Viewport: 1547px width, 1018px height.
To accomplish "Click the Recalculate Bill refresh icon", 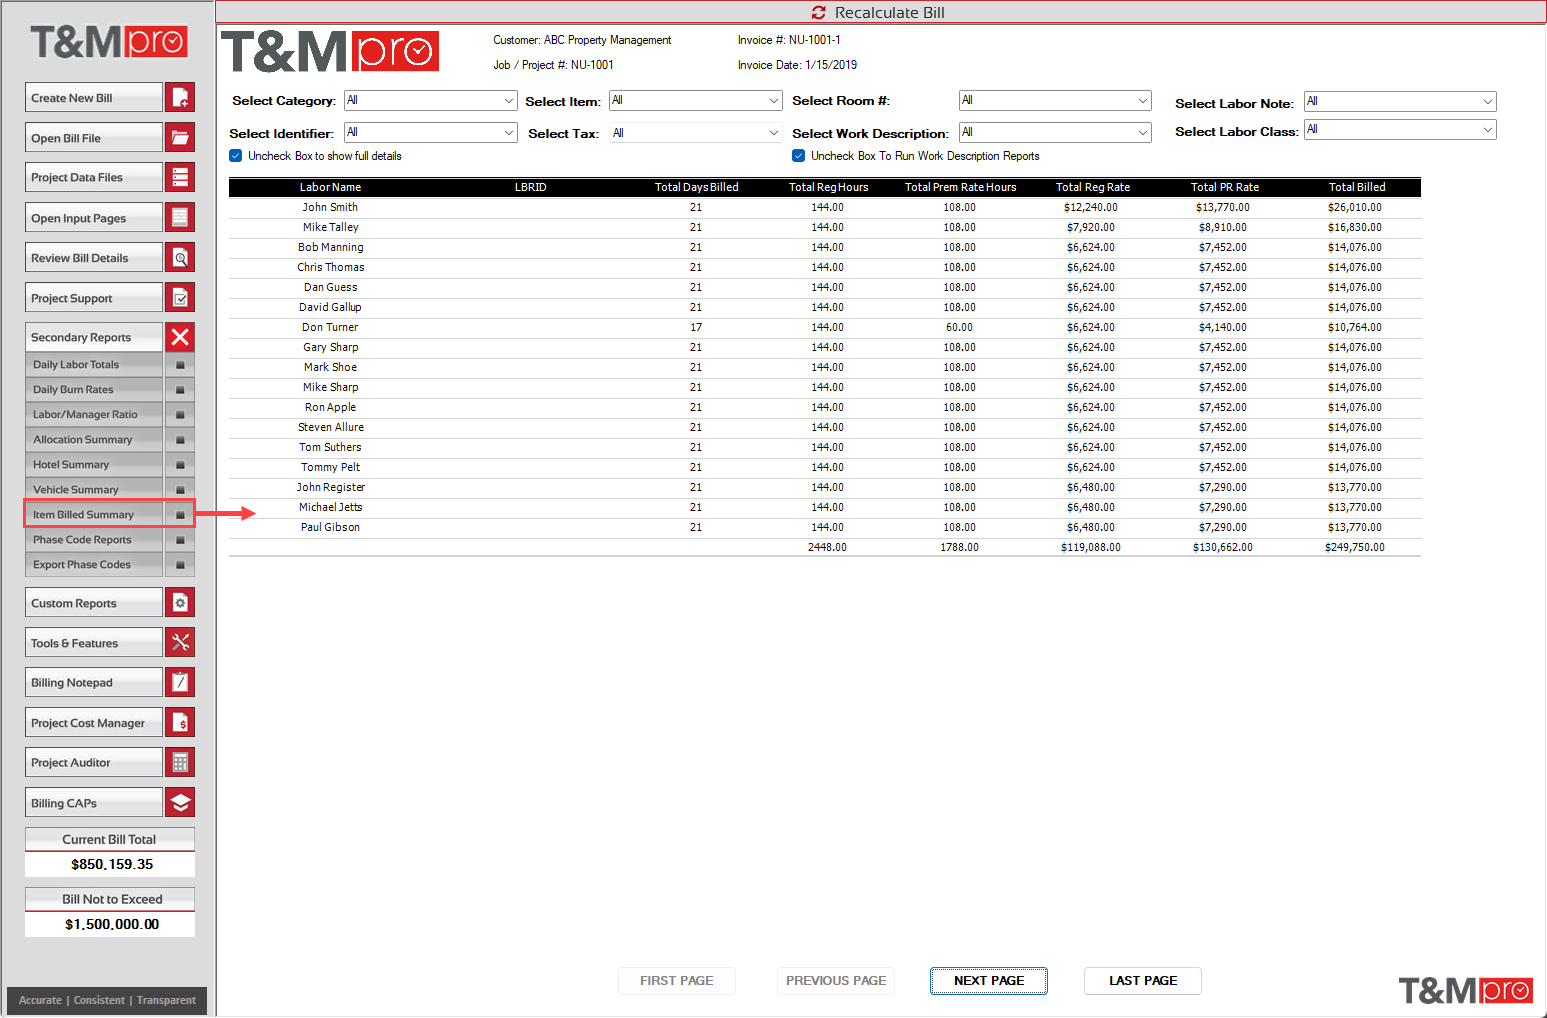I will [819, 12].
